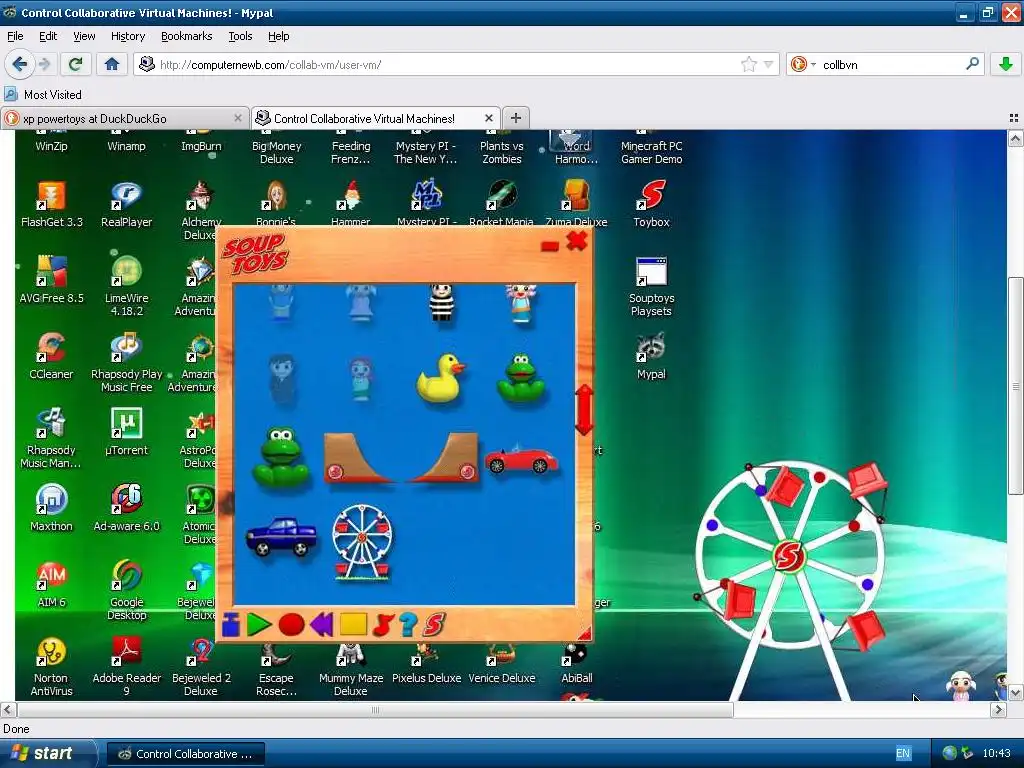Screen dimensions: 1024x768
Task: Select the left-facing wooden ramp toy
Action: [358, 458]
